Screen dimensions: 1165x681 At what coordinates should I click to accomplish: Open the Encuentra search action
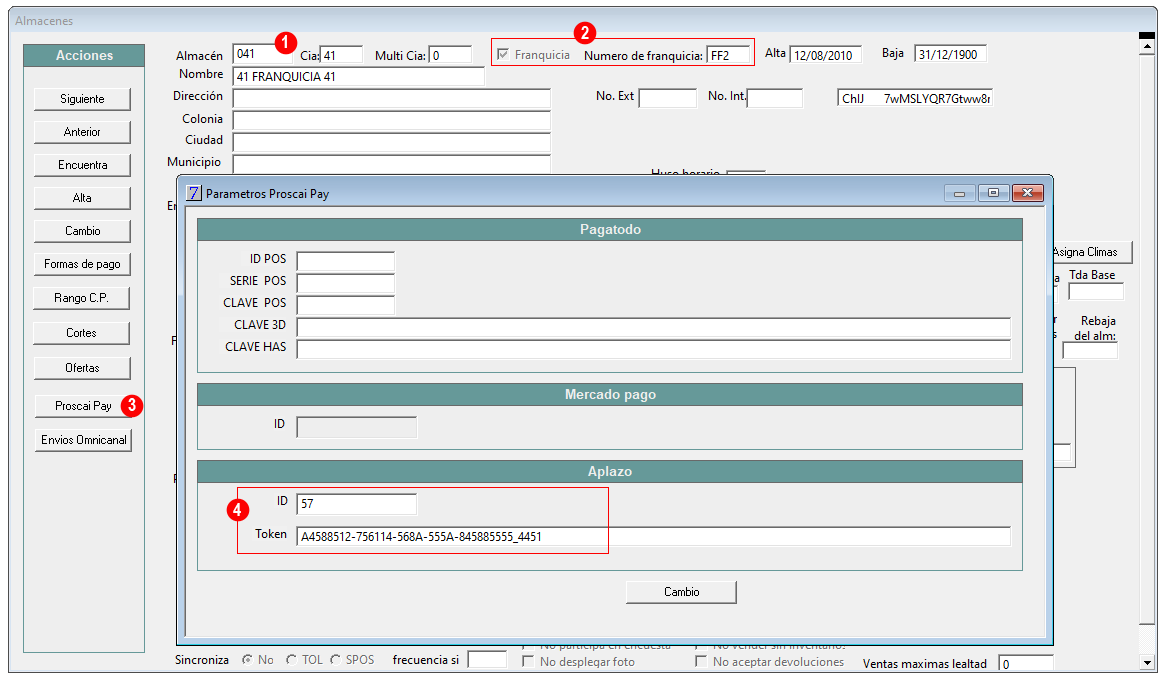pyautogui.click(x=82, y=165)
